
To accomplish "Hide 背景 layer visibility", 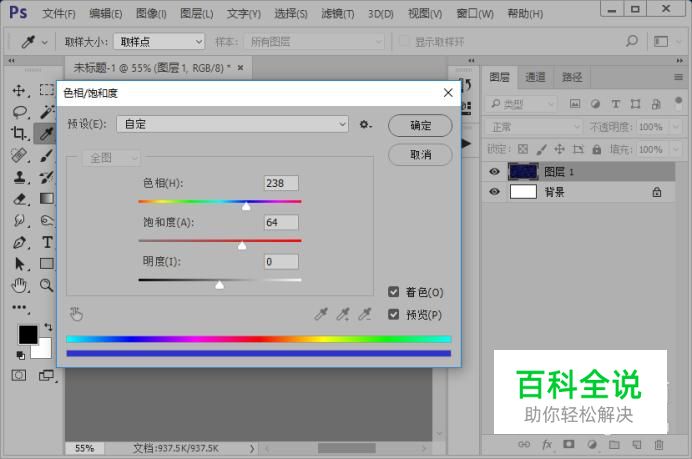I will (x=495, y=192).
